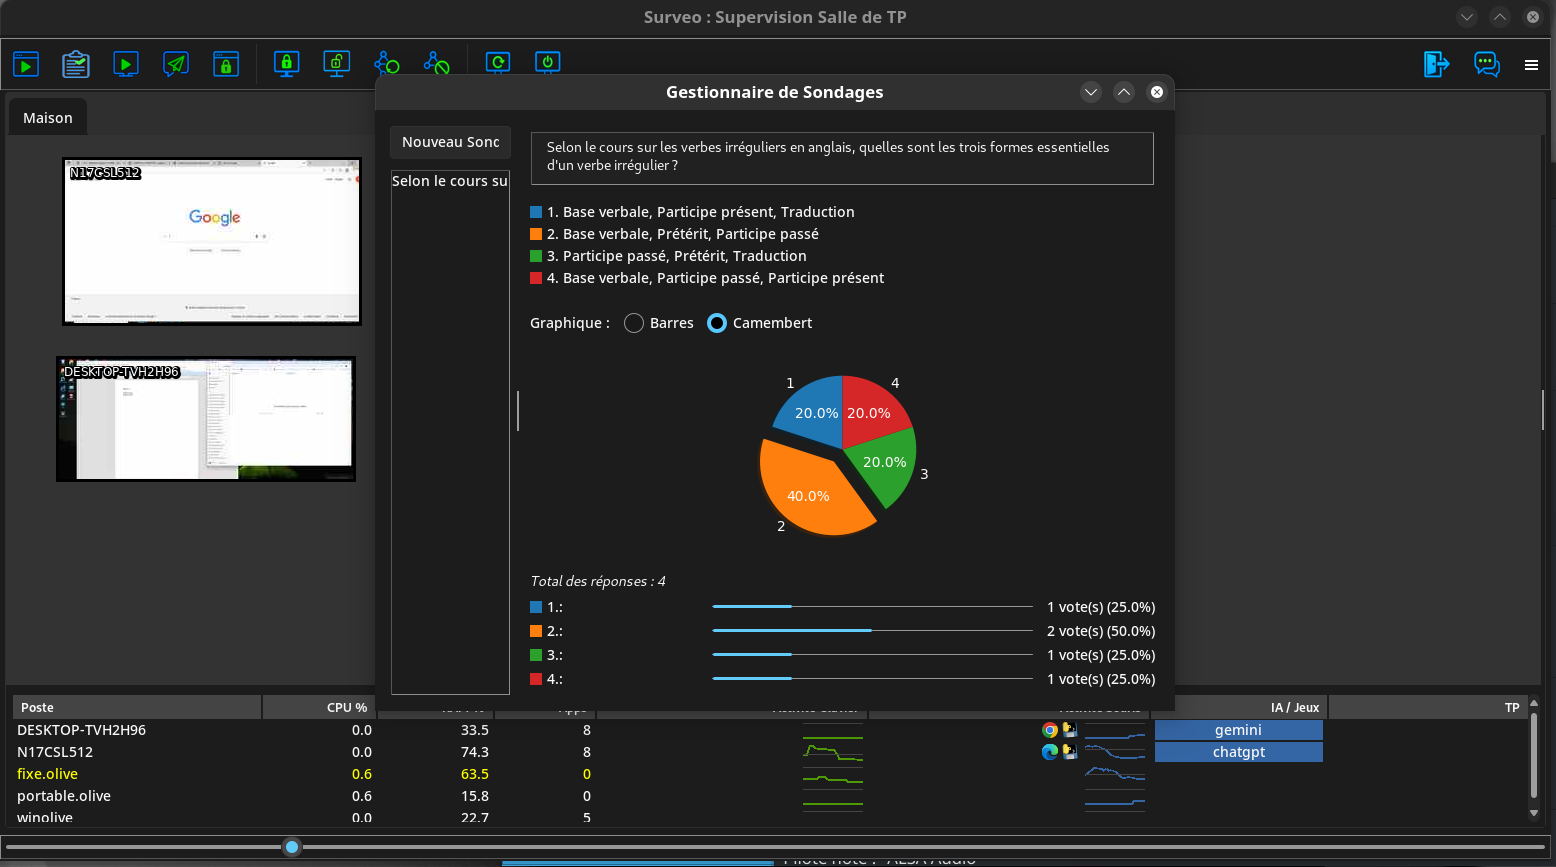Click the browser window padlock icon
The width and height of the screenshot is (1556, 867).
pos(226,65)
